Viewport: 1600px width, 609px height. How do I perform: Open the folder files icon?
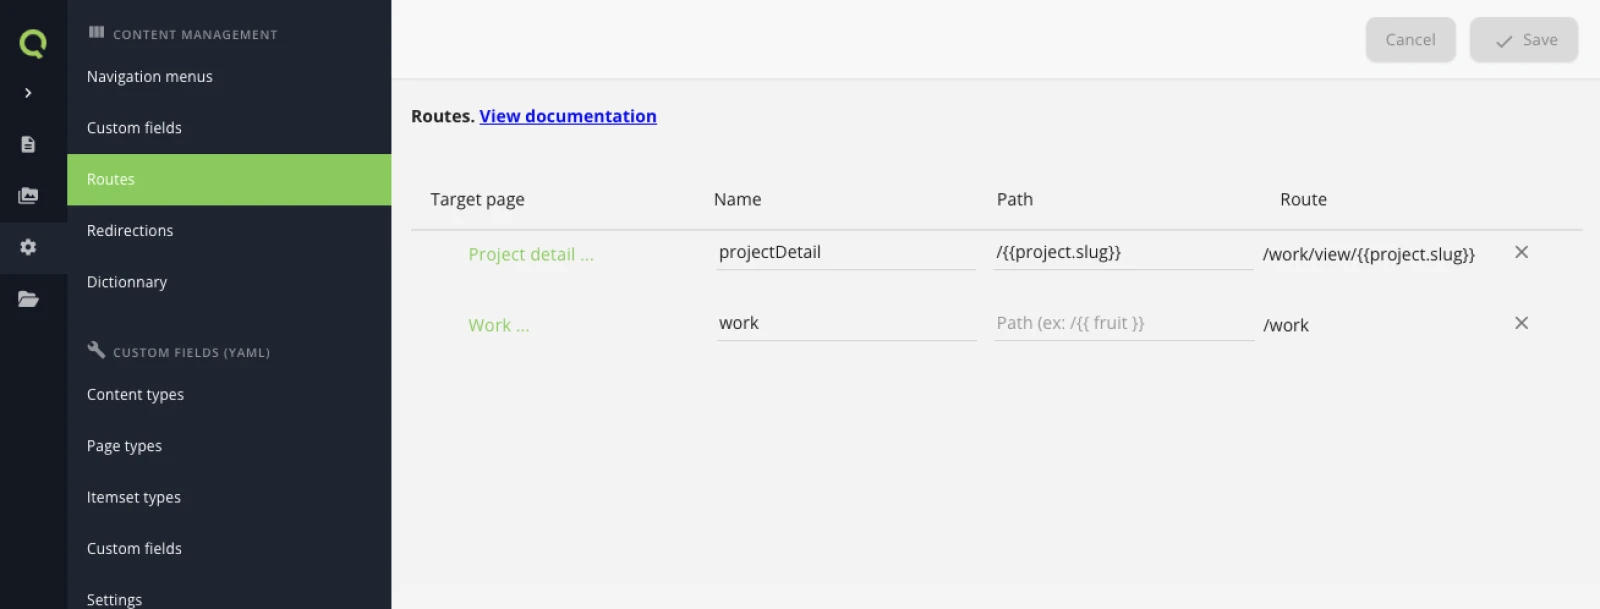coord(28,299)
